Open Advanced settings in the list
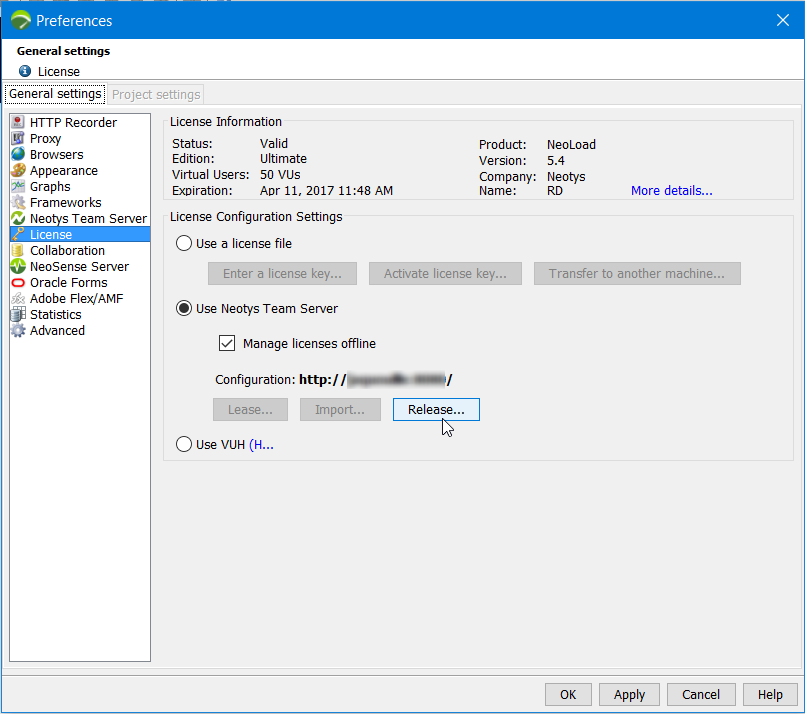 click(x=57, y=331)
